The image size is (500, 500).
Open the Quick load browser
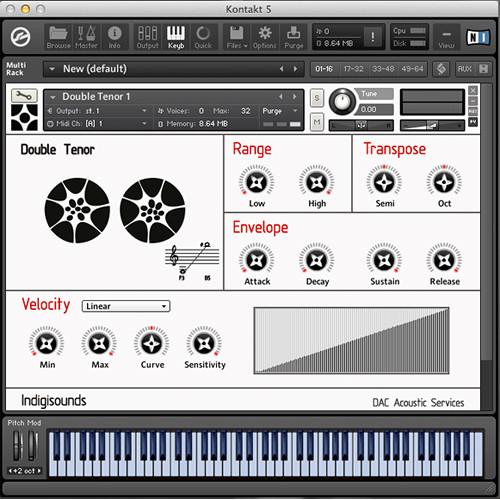[x=203, y=37]
